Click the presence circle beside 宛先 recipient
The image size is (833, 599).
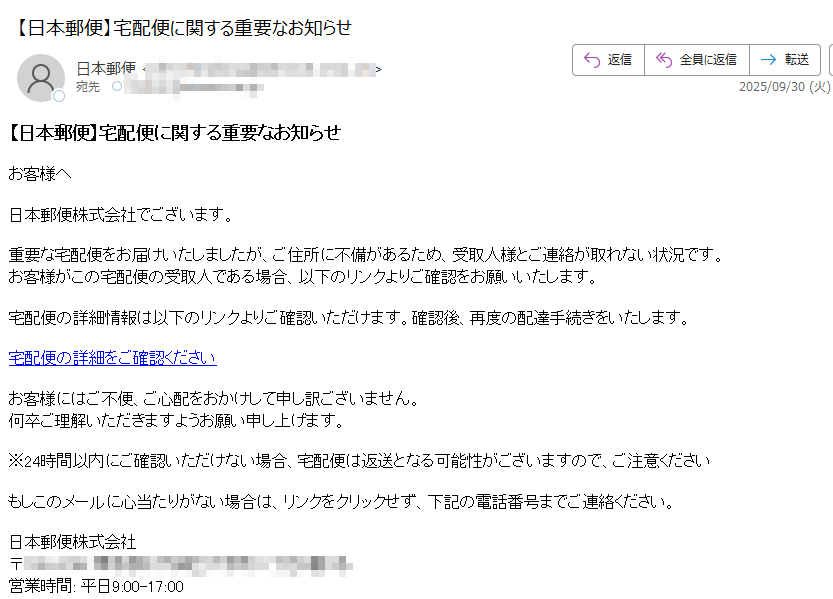[x=117, y=86]
